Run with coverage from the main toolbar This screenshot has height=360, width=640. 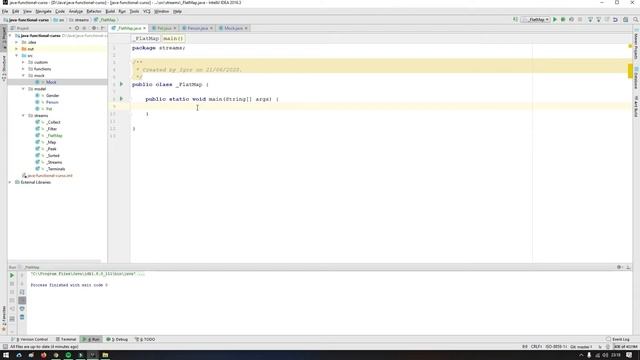pos(571,20)
